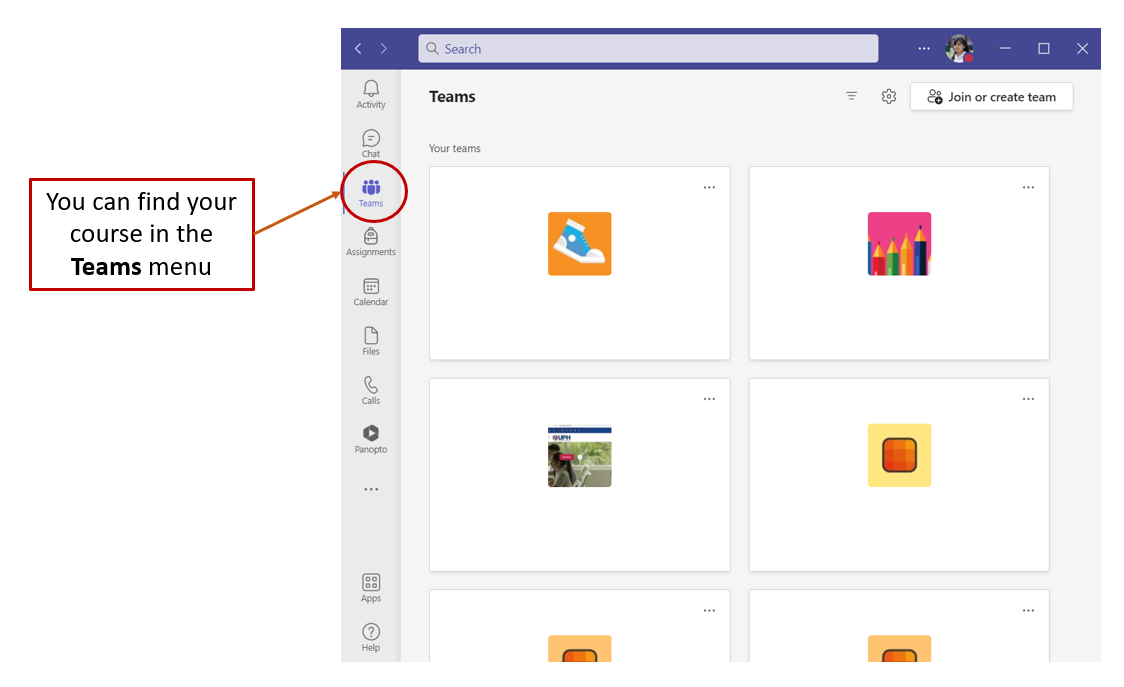Open more options on colored pencils team card

click(x=1029, y=187)
